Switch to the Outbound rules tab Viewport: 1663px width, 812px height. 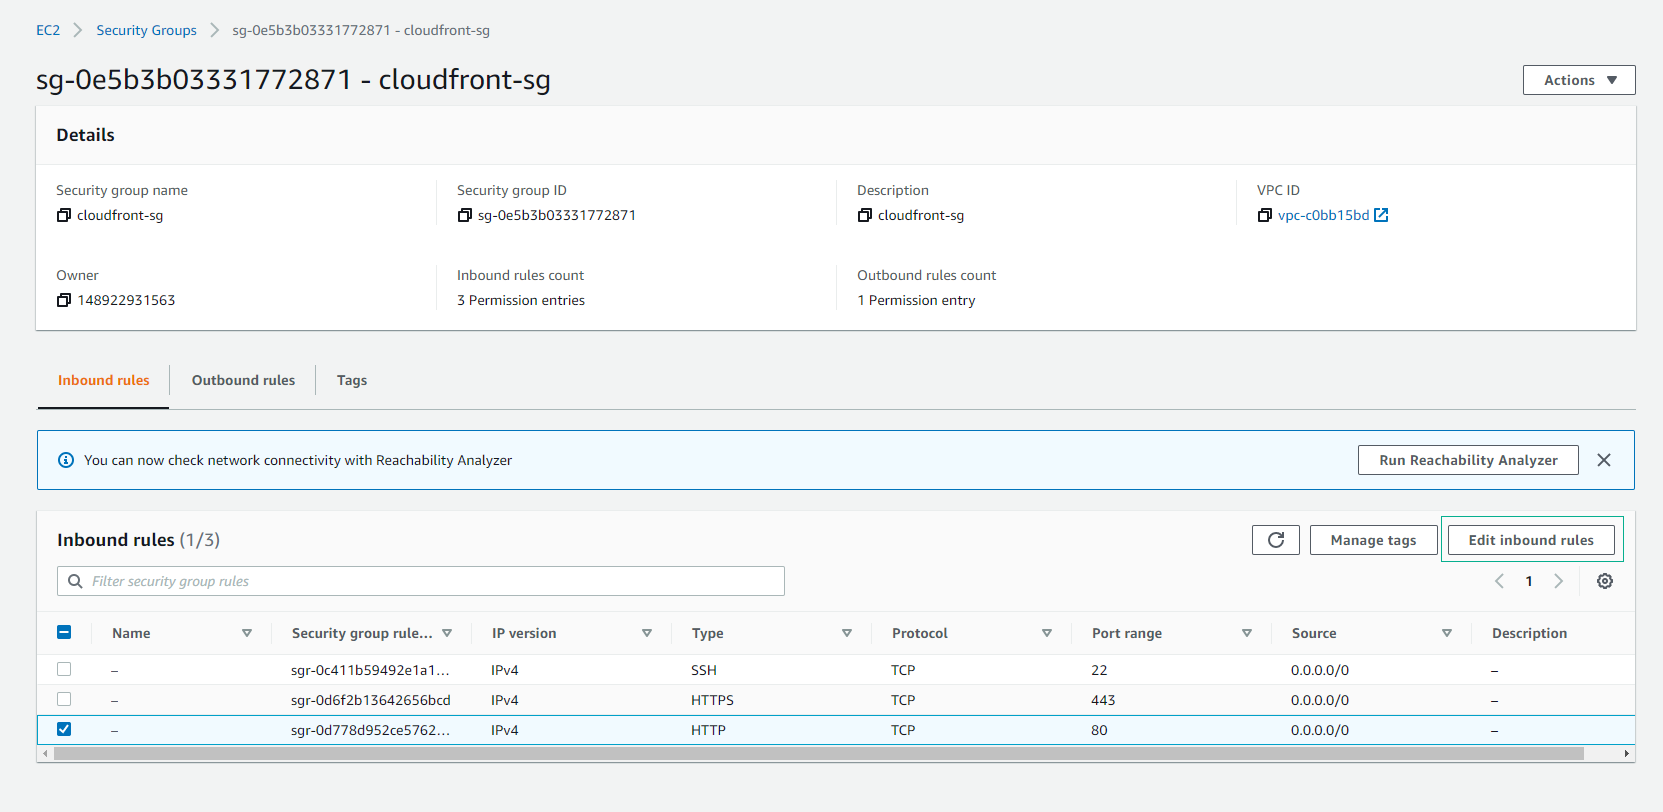[243, 380]
